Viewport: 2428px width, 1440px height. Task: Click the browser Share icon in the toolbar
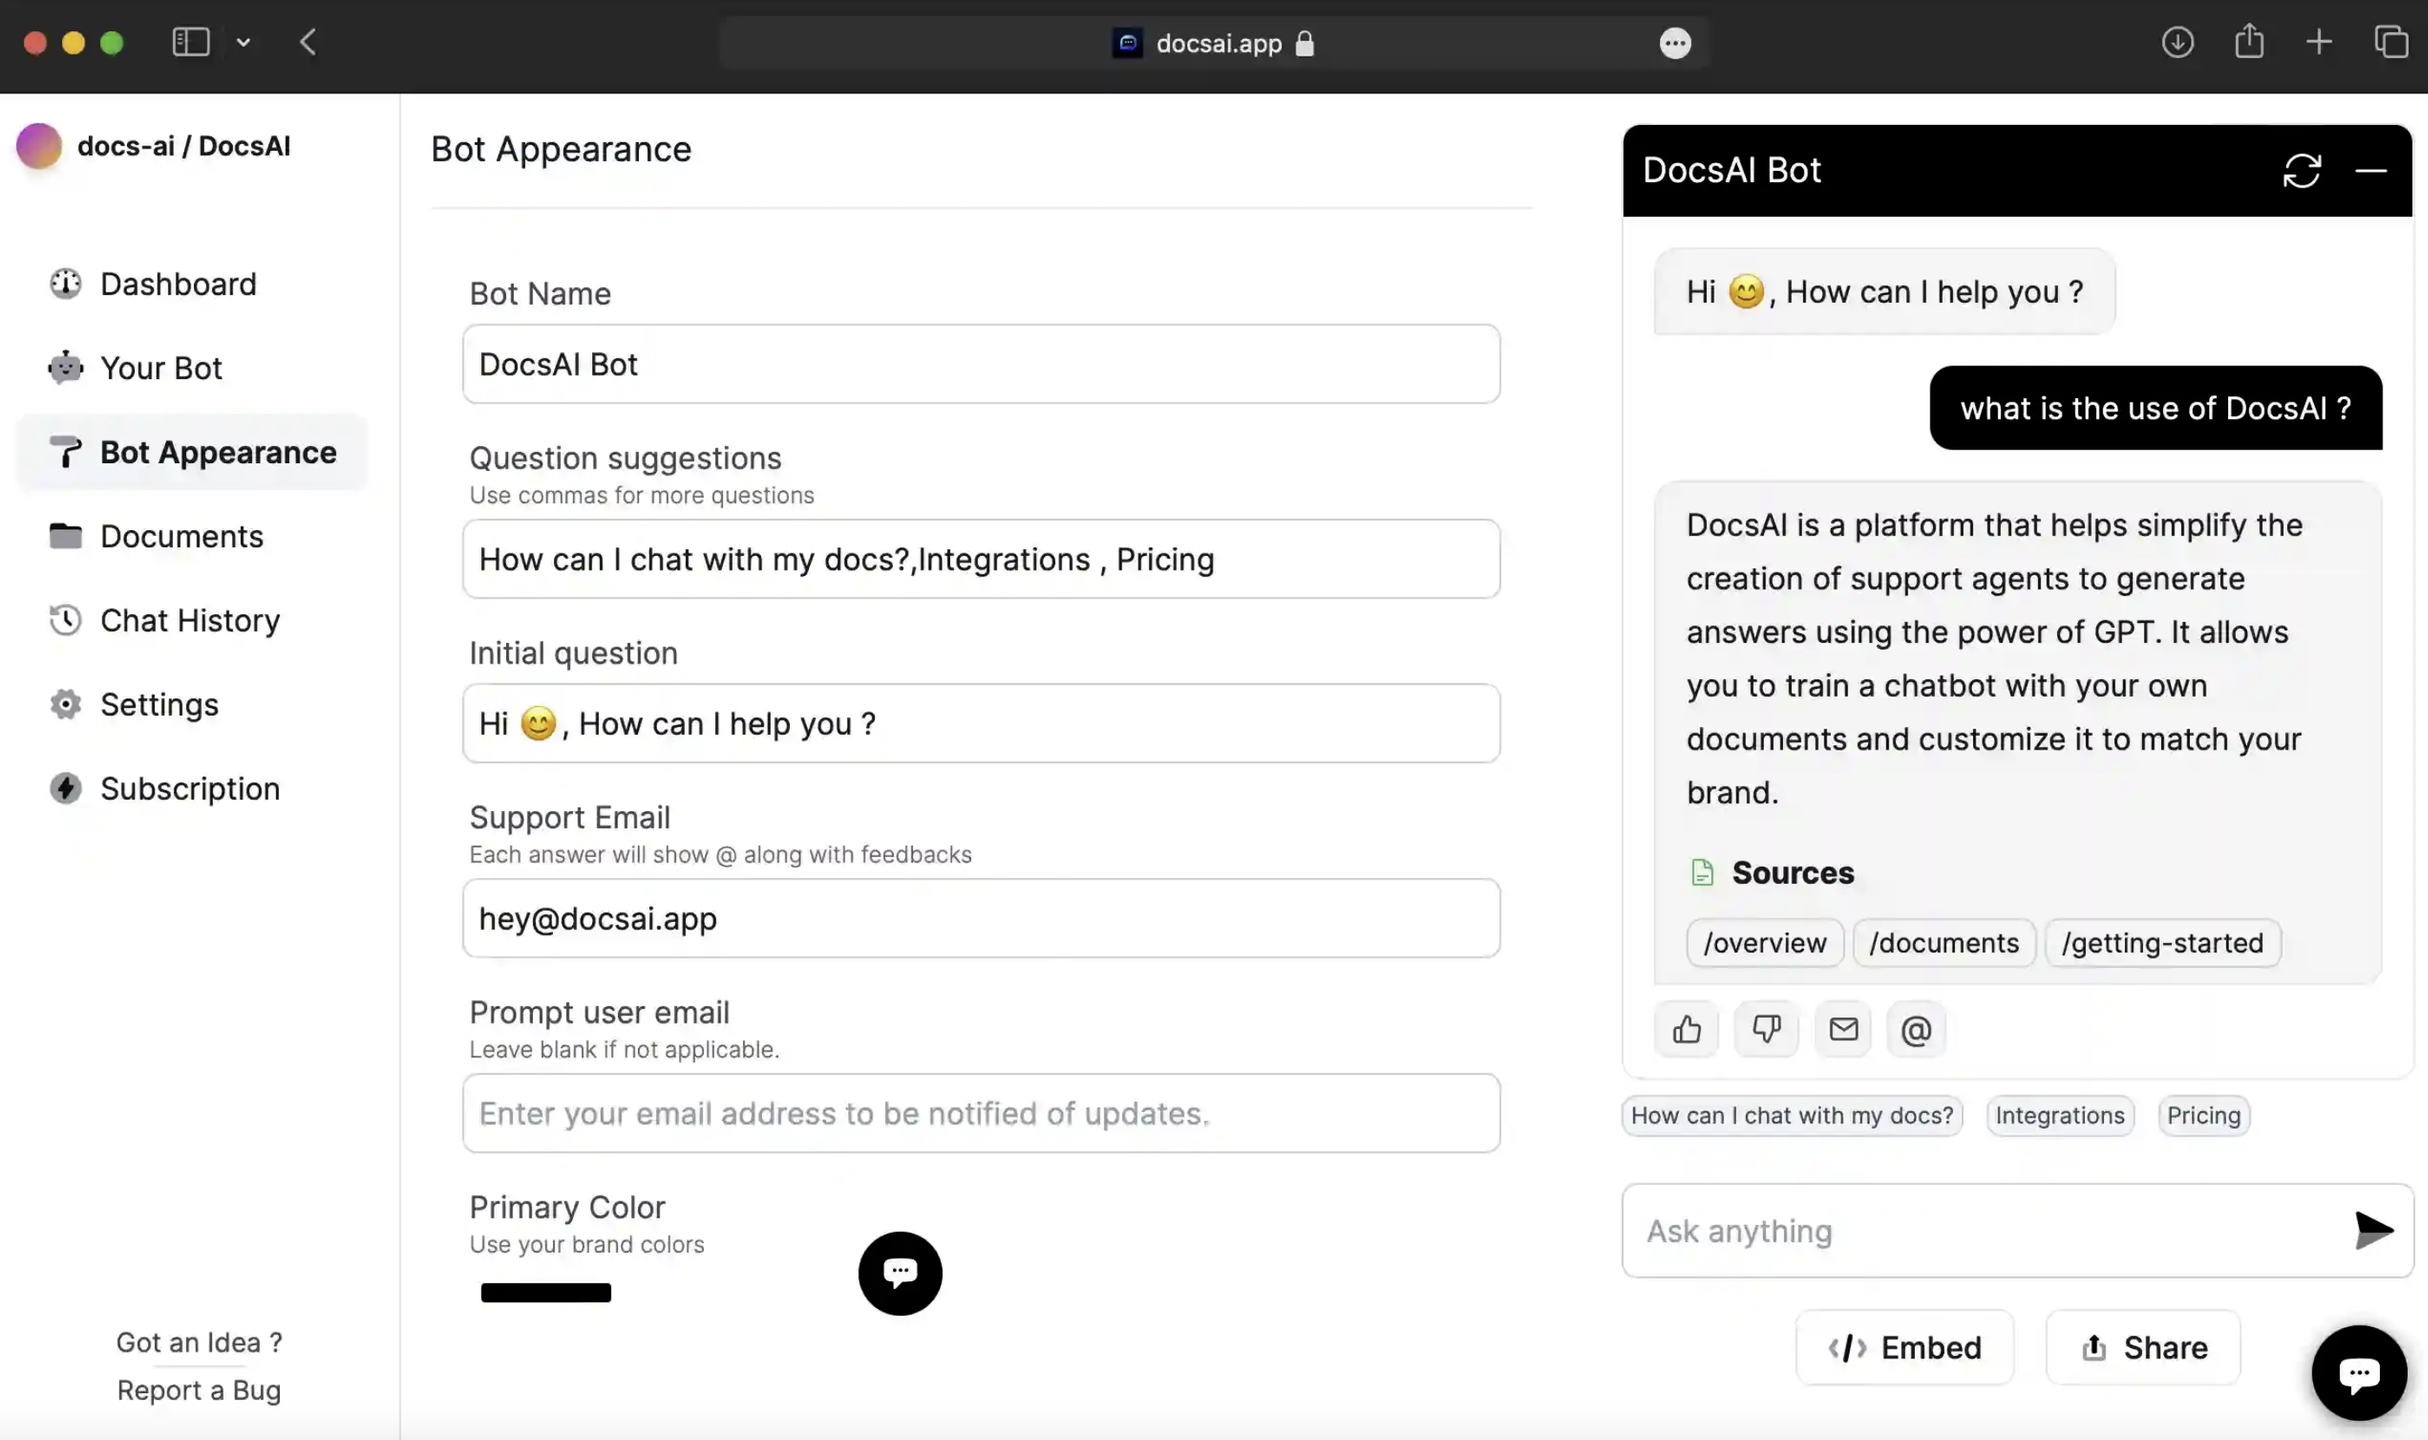[x=2249, y=42]
